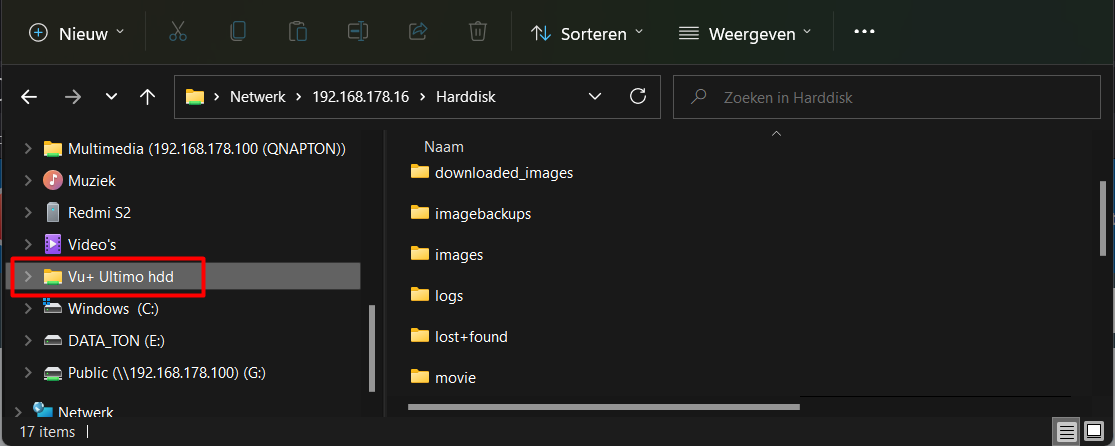Click 192.168.178.16 in address breadcrumb
Viewport: 1115px width, 446px height.
coord(361,97)
